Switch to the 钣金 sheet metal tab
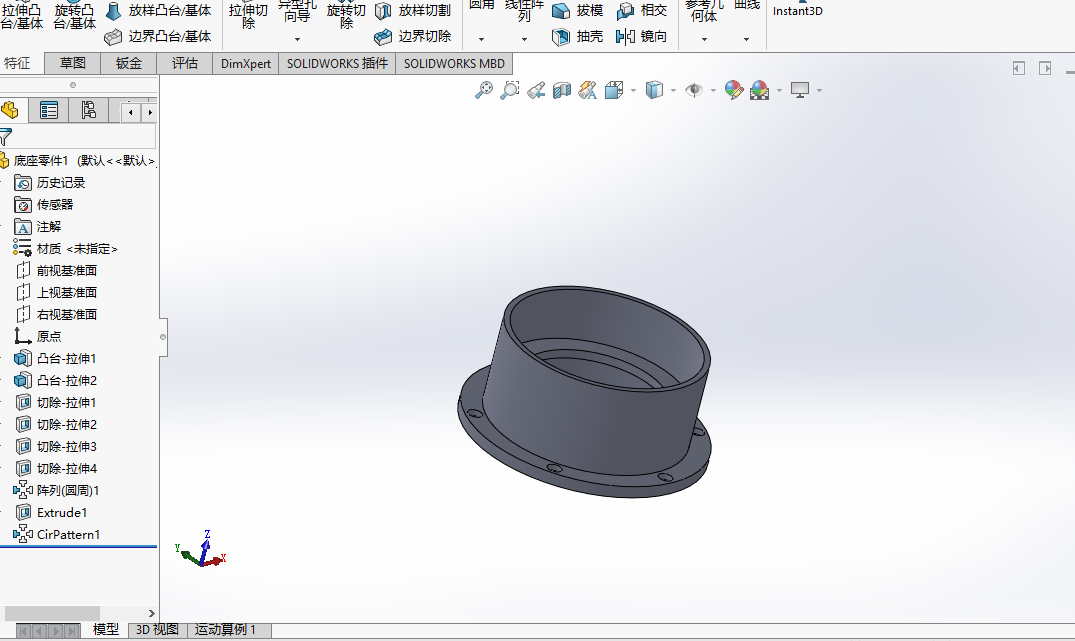 pyautogui.click(x=129, y=63)
